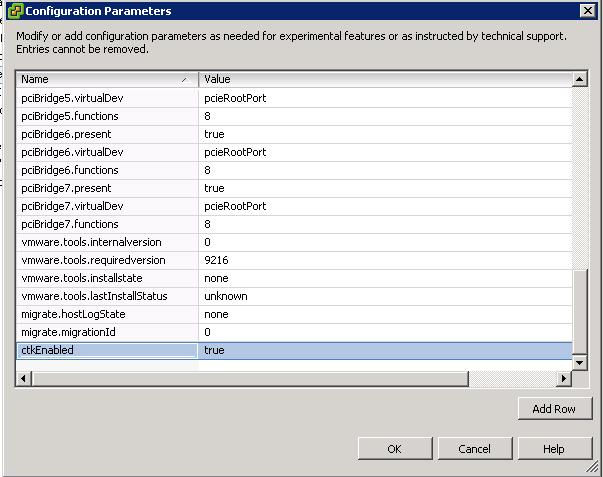Select the pciBridge5.virtualDev row name
The image size is (603, 477).
(107, 98)
